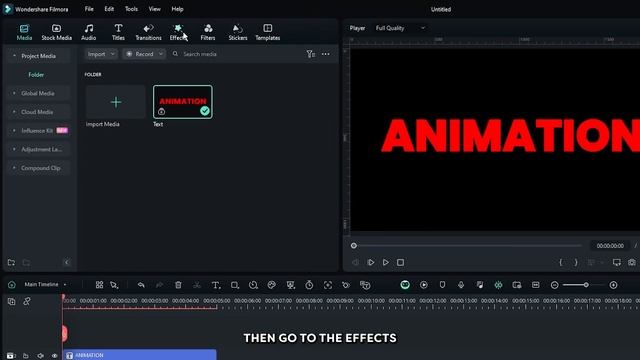Open the Import dropdown
The image size is (640, 360).
tap(101, 54)
